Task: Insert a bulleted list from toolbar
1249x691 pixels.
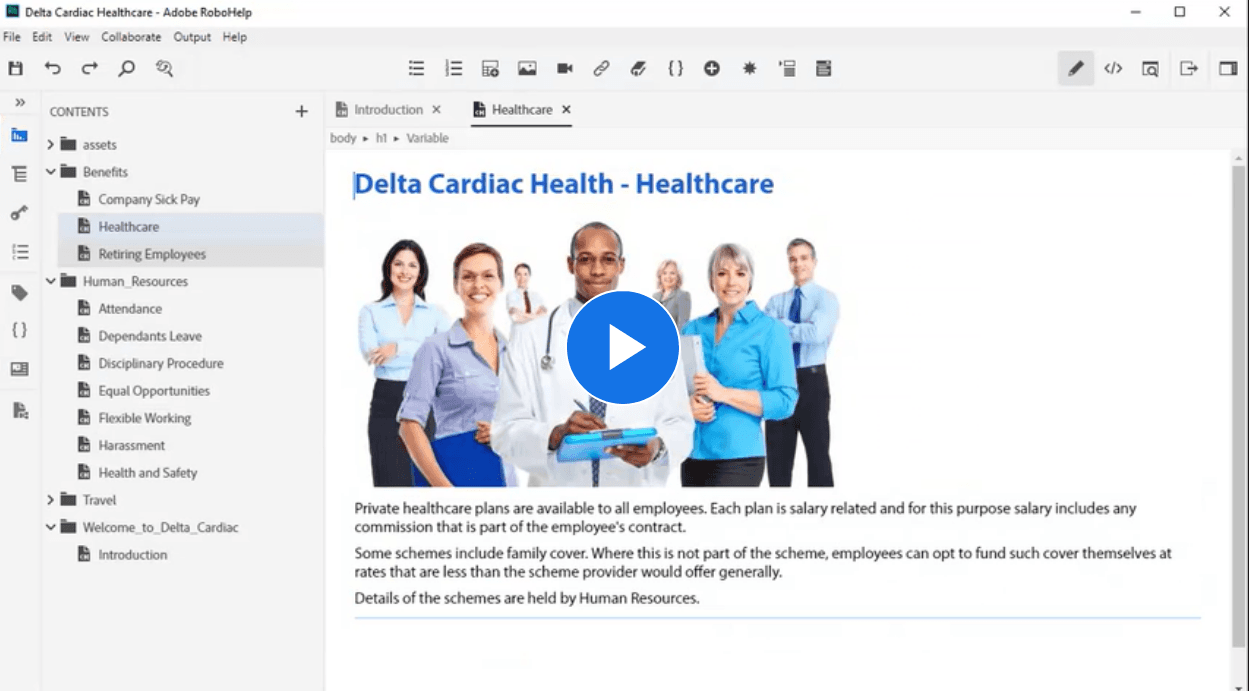Action: (x=416, y=69)
